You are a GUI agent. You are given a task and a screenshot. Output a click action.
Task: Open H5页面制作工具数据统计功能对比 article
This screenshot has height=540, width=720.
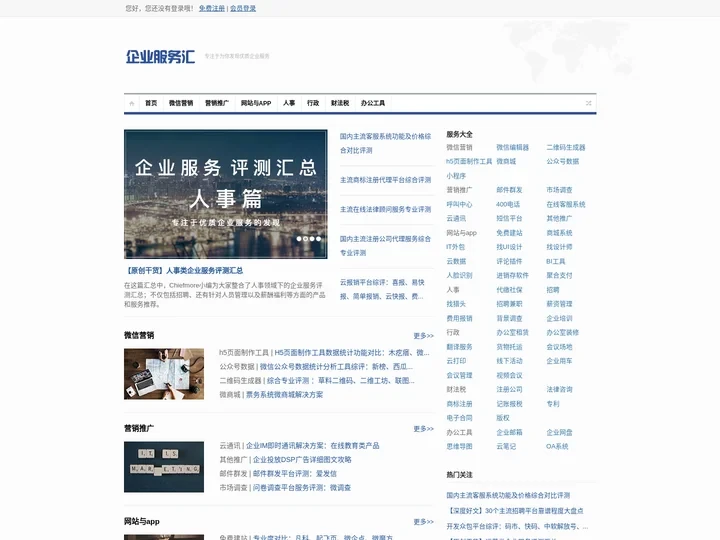(x=352, y=353)
